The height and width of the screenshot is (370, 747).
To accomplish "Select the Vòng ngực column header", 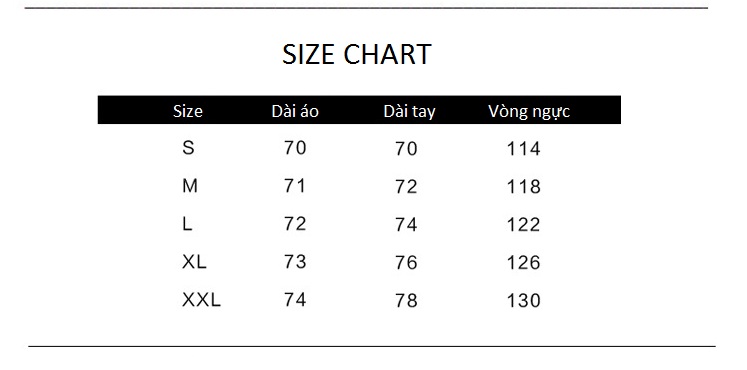I will 529,111.
